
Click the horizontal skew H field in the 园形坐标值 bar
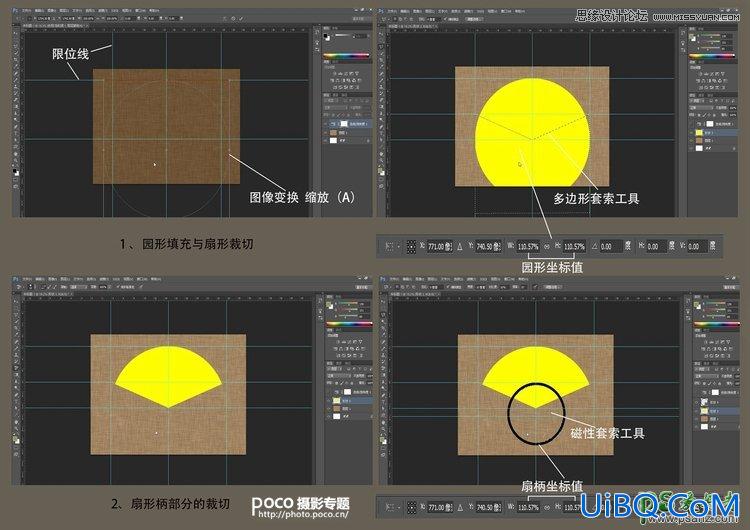pyautogui.click(x=657, y=246)
